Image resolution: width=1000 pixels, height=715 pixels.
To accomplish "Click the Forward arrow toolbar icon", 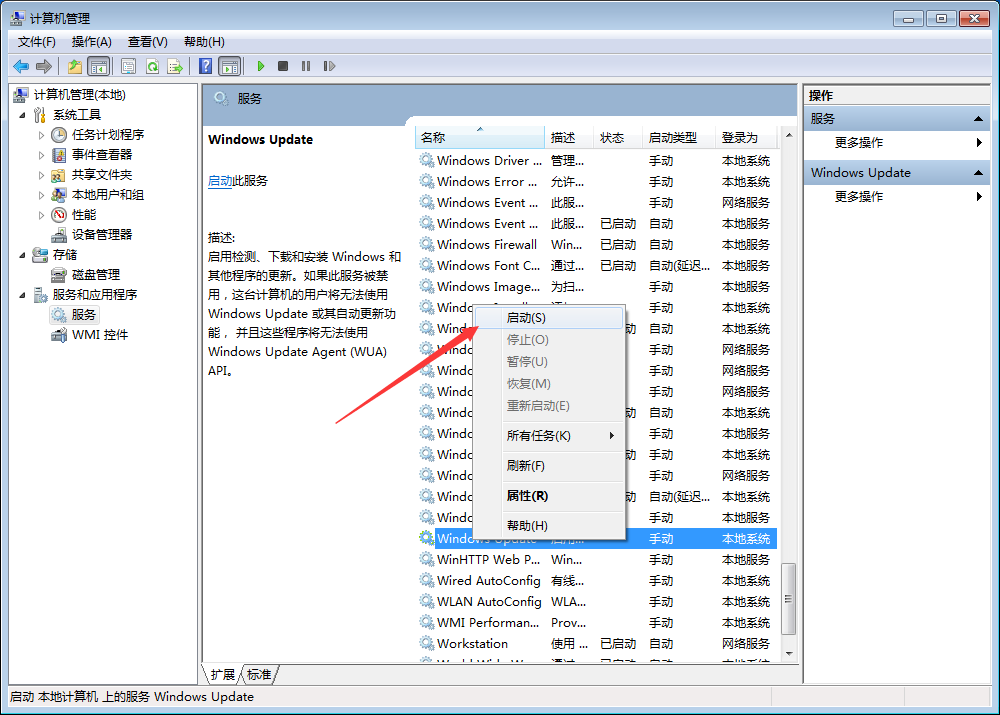I will (x=44, y=66).
